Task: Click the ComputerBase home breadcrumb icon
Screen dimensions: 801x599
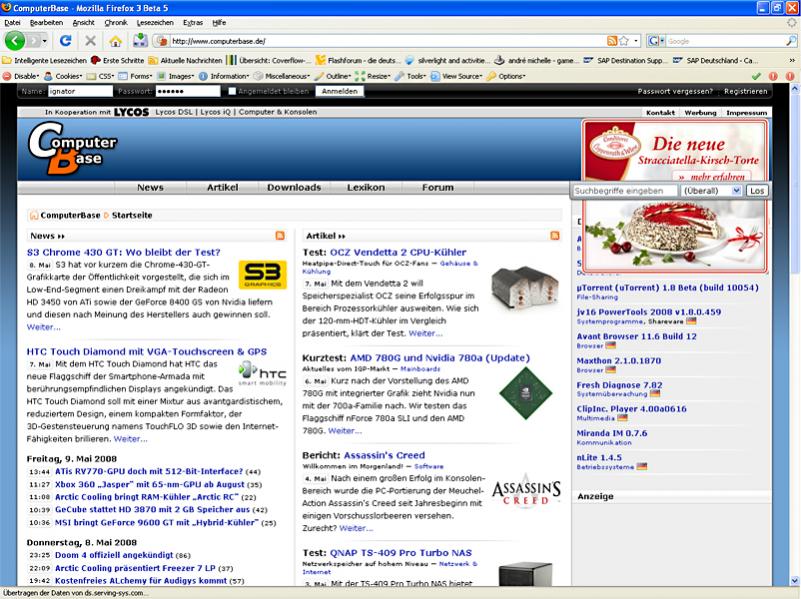Action: [34, 215]
